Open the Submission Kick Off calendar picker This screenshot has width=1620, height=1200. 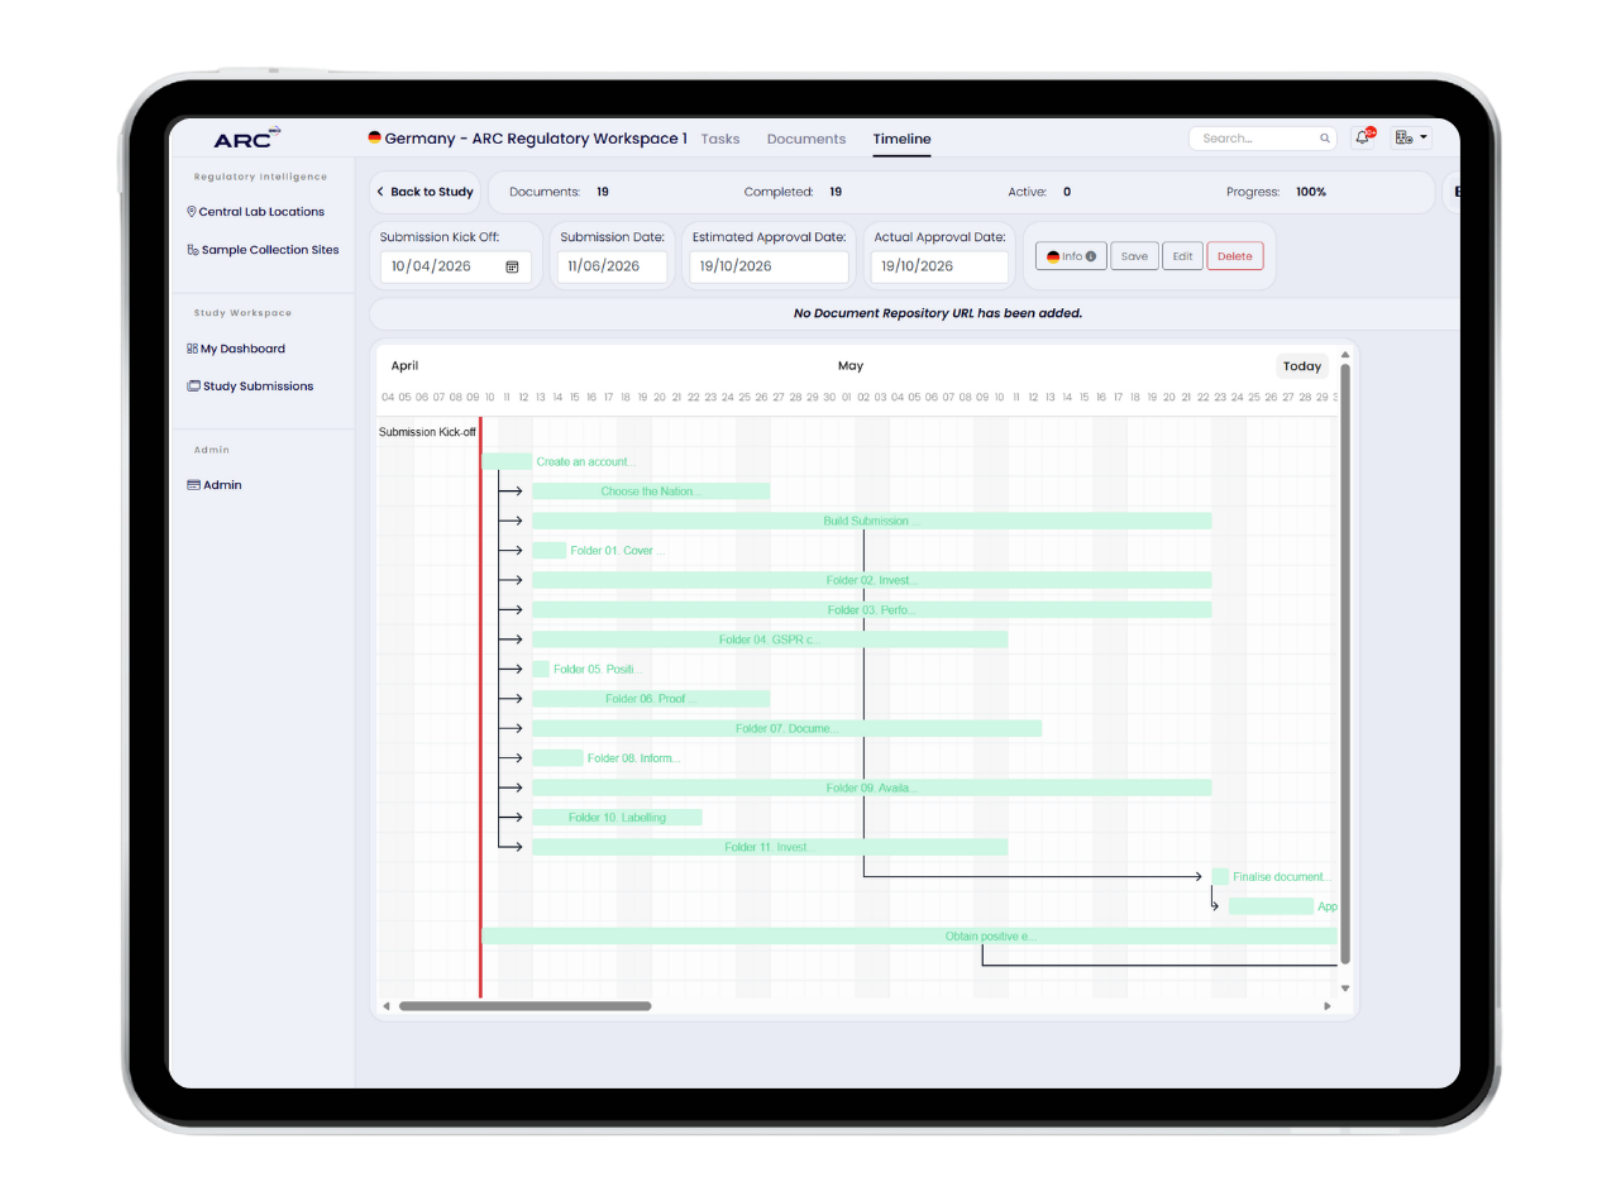click(x=512, y=267)
